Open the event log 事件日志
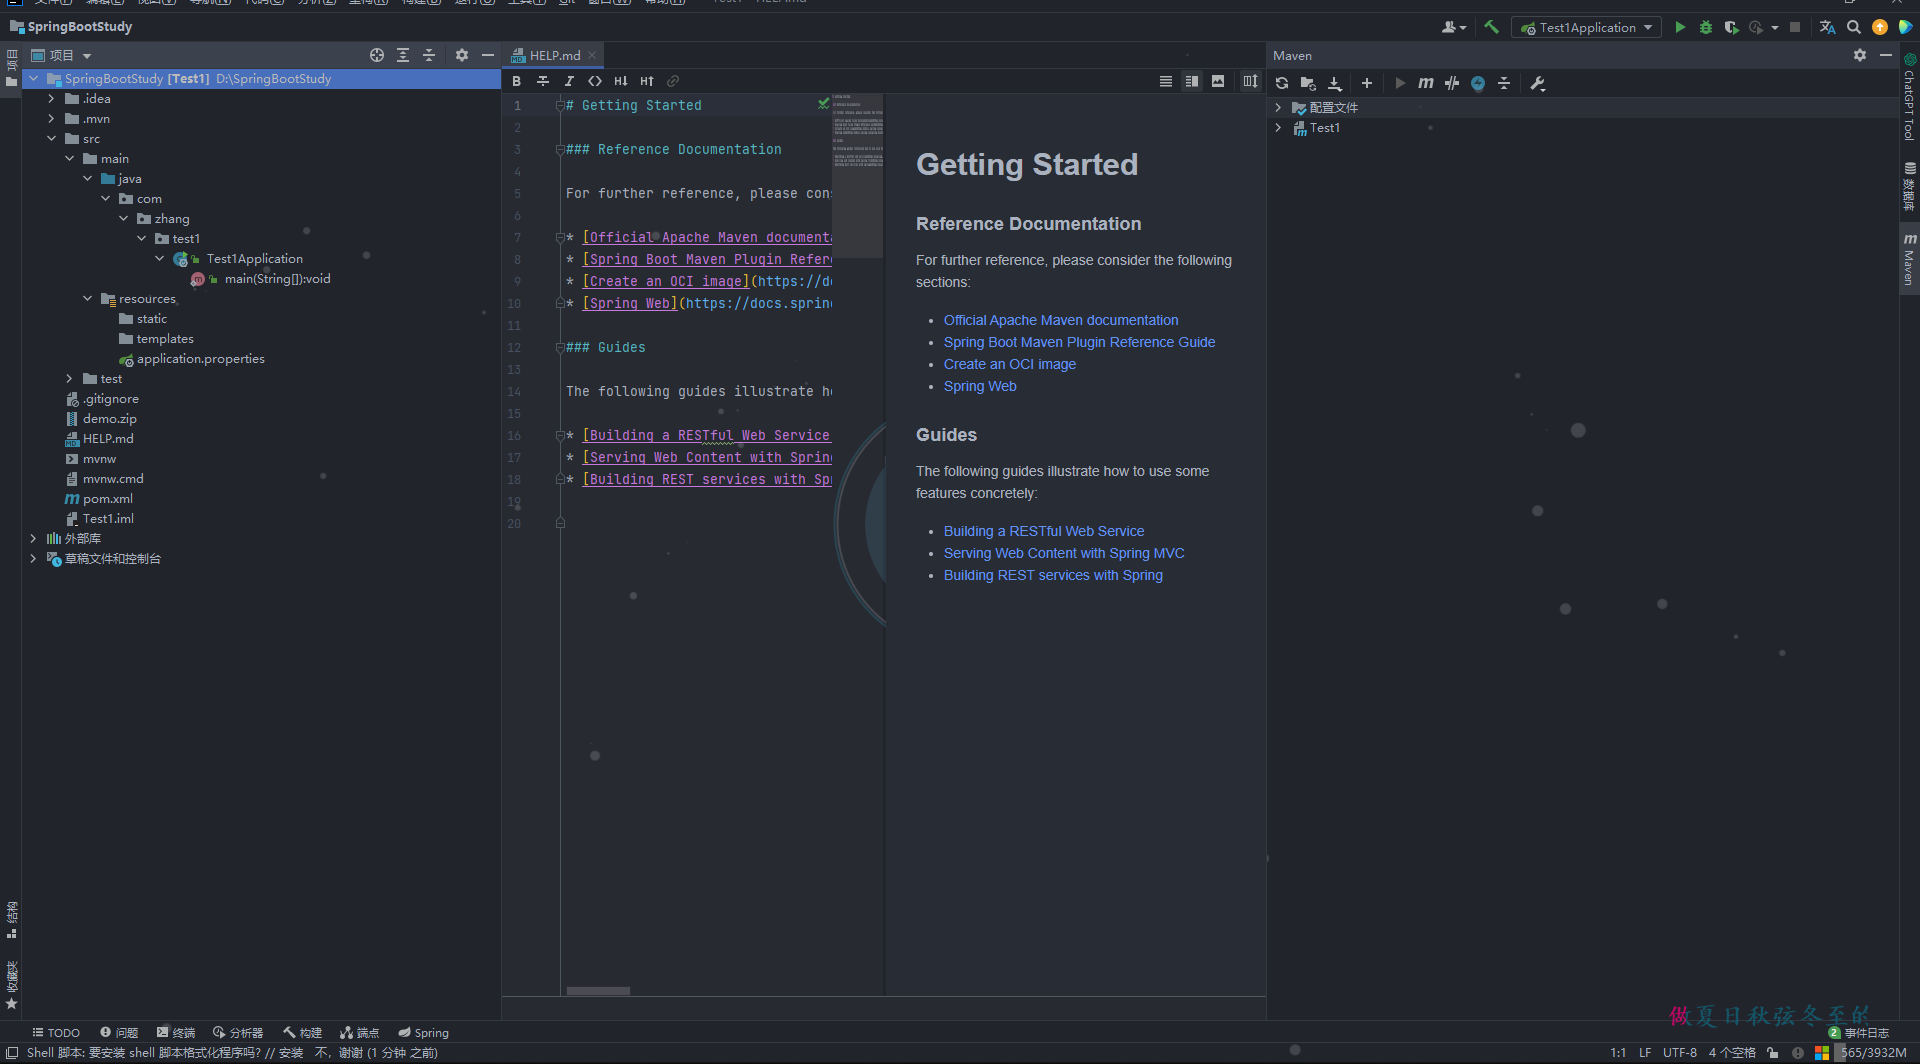Image resolution: width=1920 pixels, height=1064 pixels. tap(1858, 1033)
